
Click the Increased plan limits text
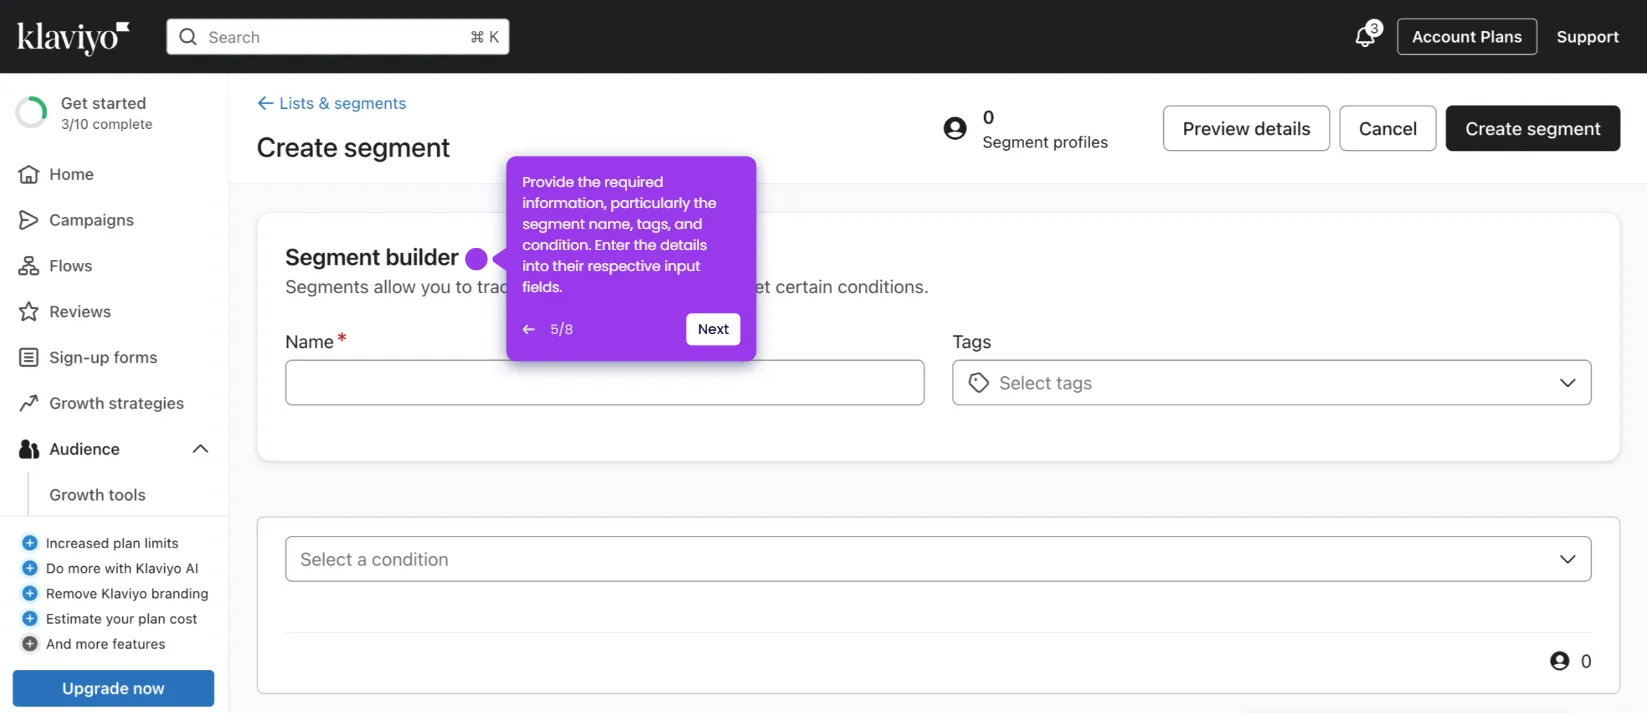(112, 543)
